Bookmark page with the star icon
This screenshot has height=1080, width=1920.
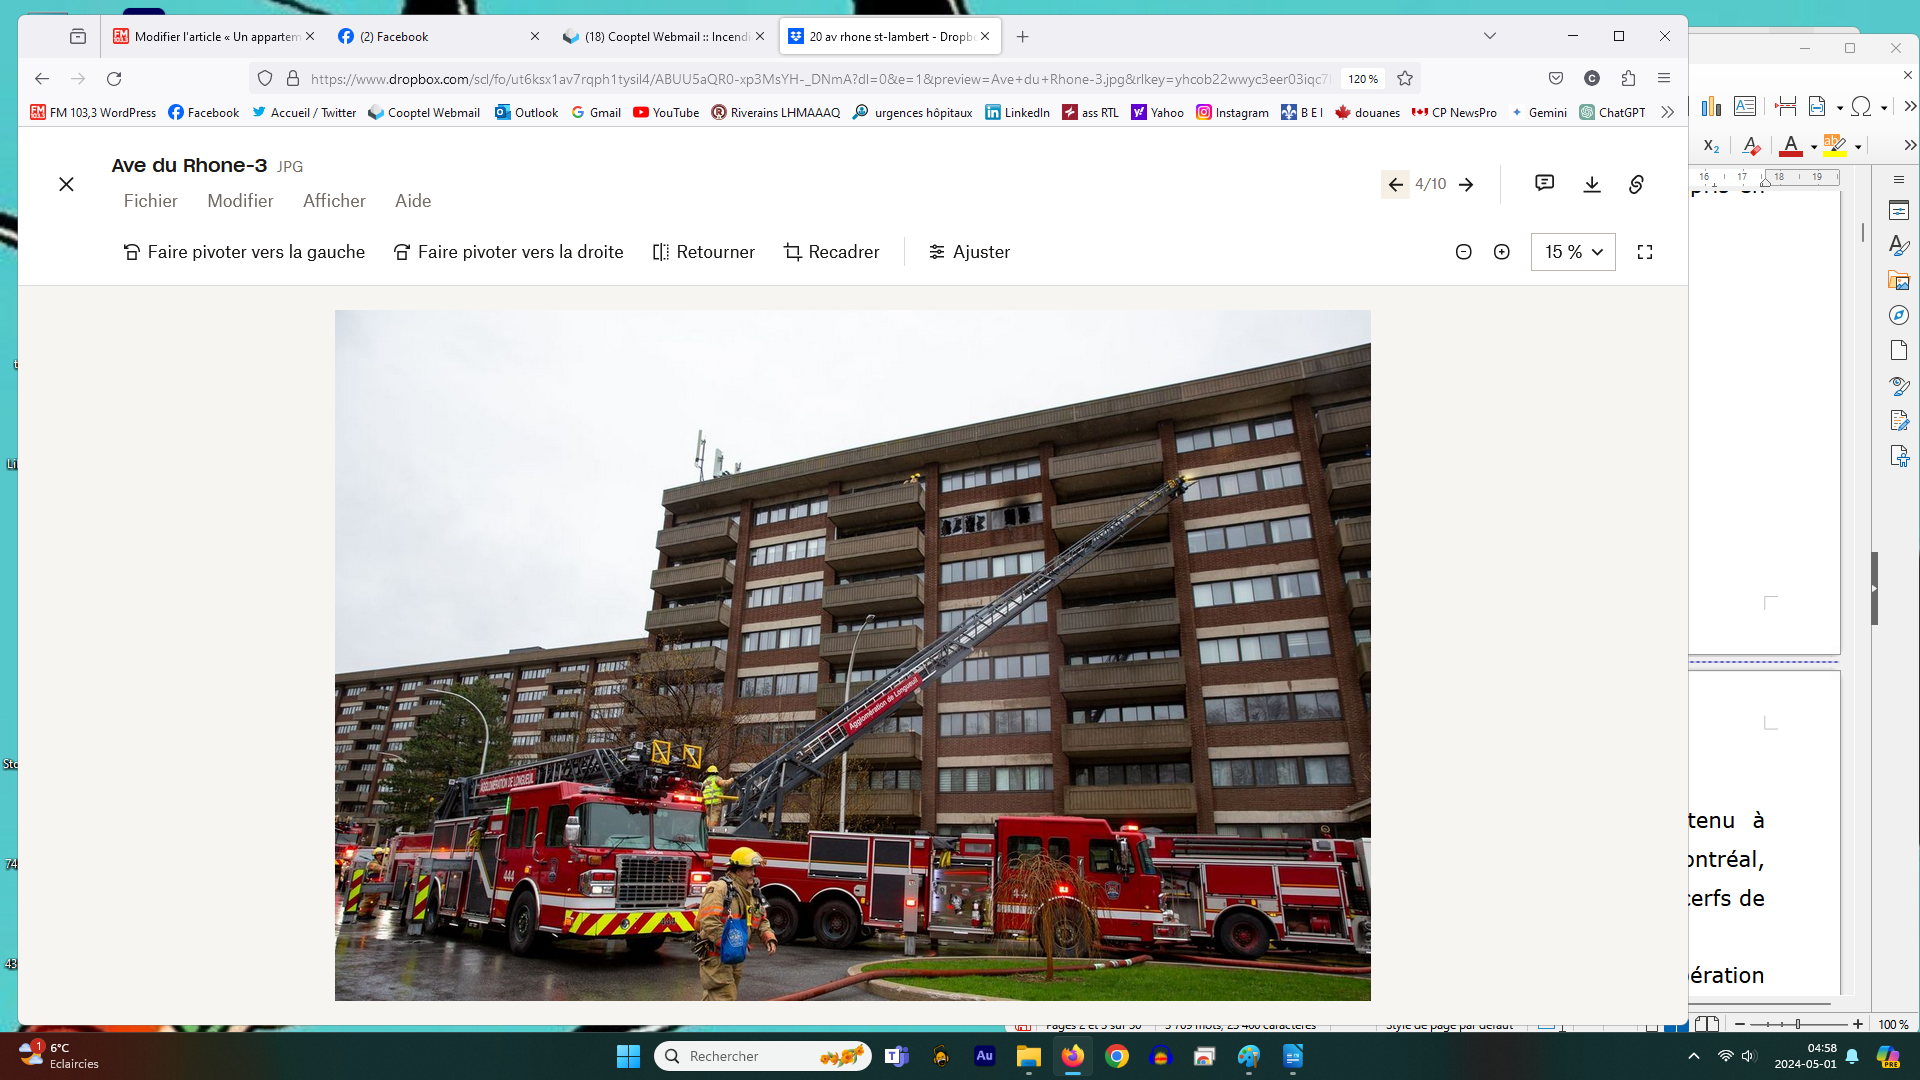point(1405,79)
